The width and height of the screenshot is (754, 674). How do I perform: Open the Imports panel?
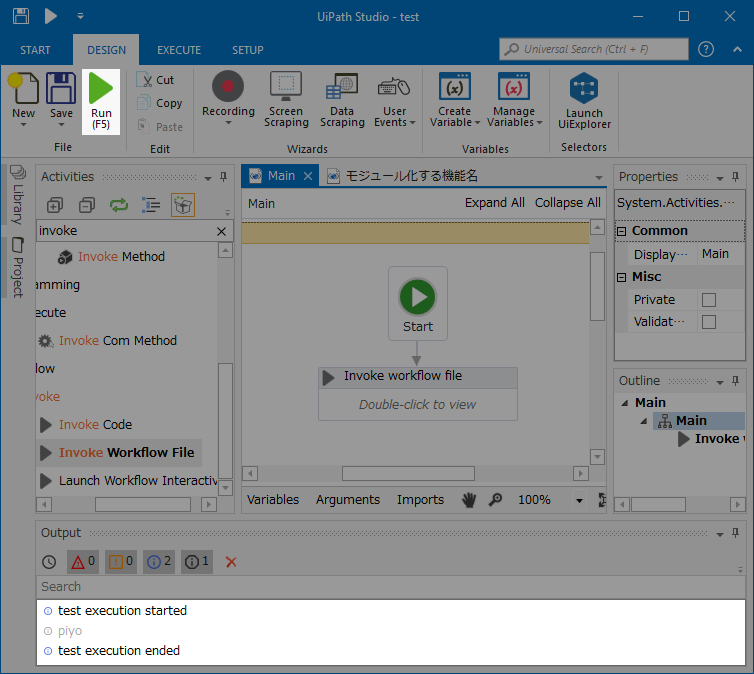pyautogui.click(x=420, y=500)
